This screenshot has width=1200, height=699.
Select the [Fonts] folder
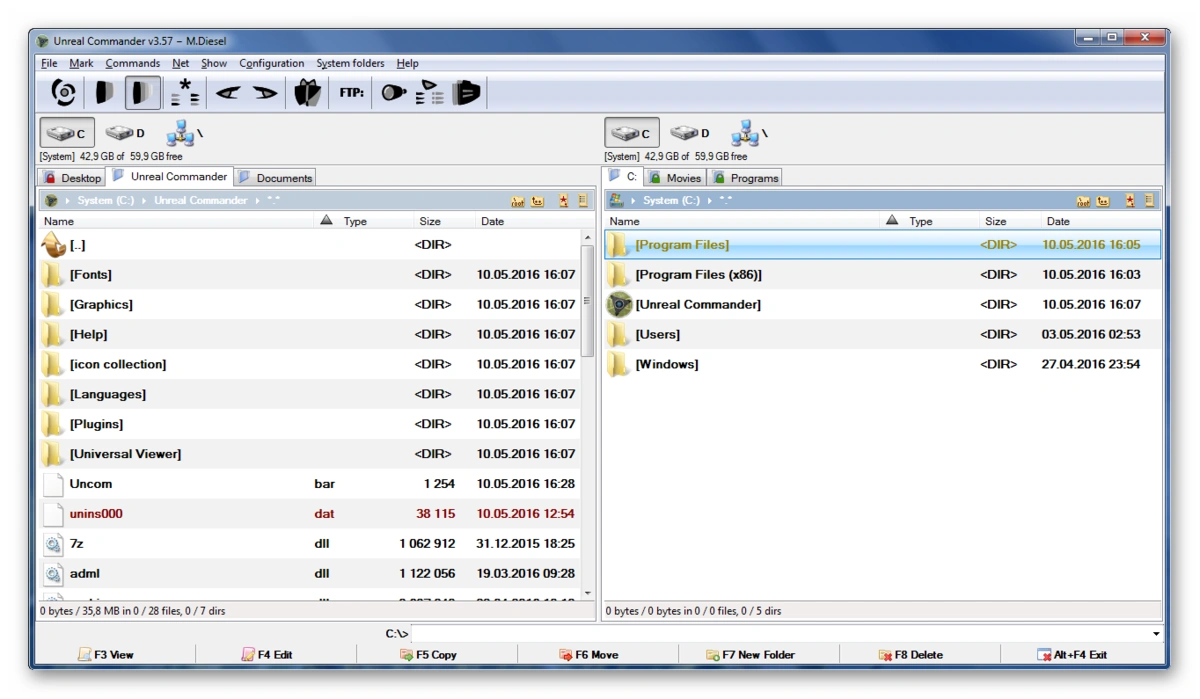[x=310, y=274]
